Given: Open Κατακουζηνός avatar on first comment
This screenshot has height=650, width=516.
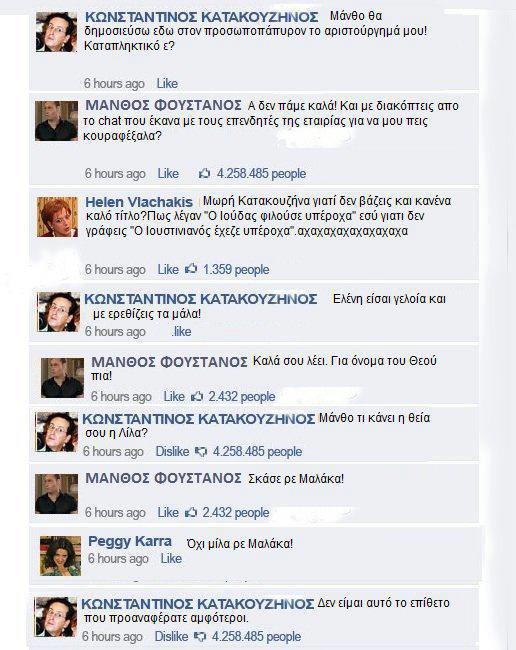Looking at the screenshot, I should pos(56,32).
